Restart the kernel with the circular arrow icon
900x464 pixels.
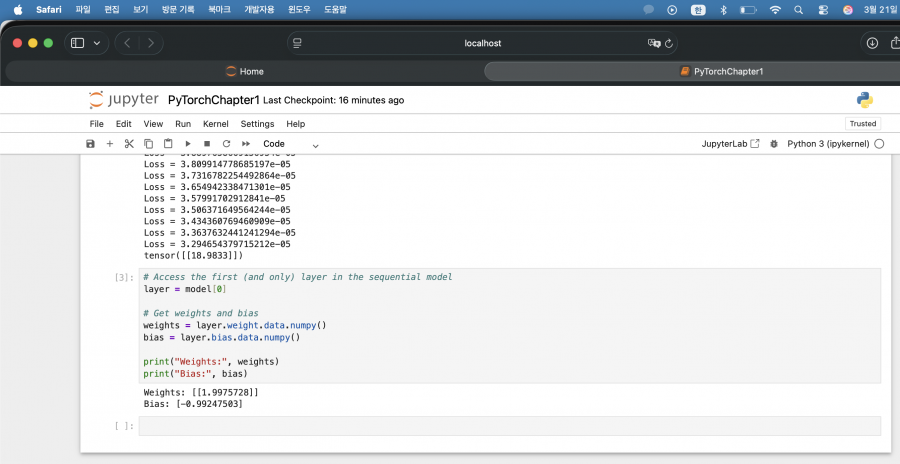click(x=226, y=144)
